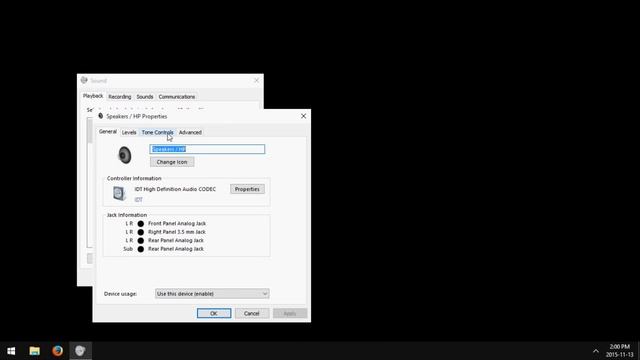Click the Recording tab in Sound window
The image size is (640, 360).
point(120,97)
